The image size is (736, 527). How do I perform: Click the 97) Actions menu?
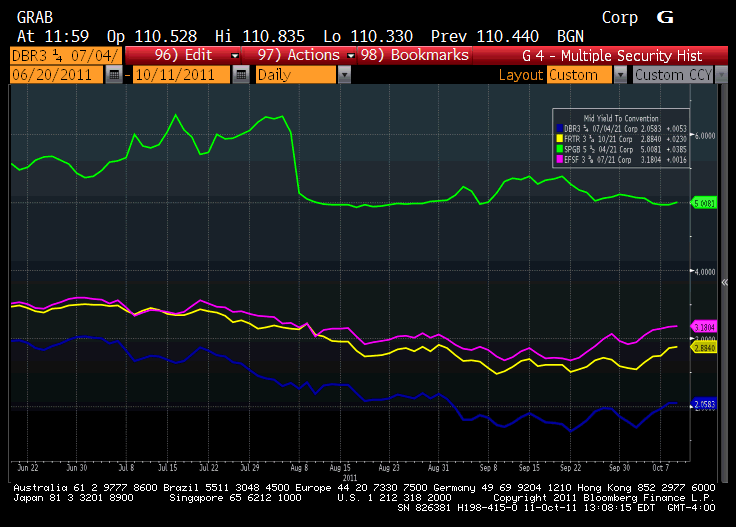(x=299, y=55)
